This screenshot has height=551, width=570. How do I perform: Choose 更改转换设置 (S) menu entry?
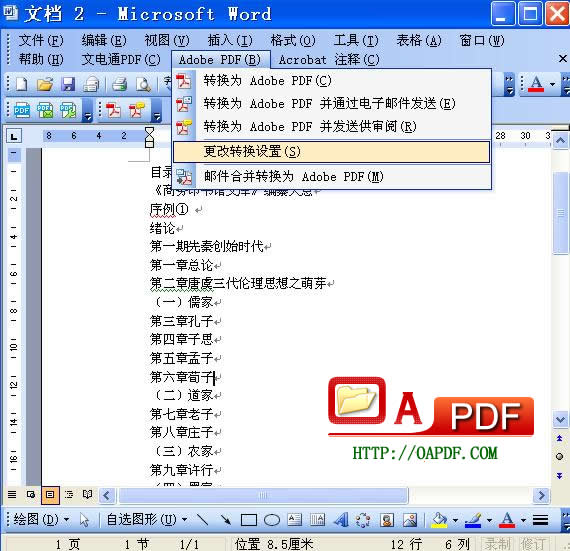click(331, 152)
